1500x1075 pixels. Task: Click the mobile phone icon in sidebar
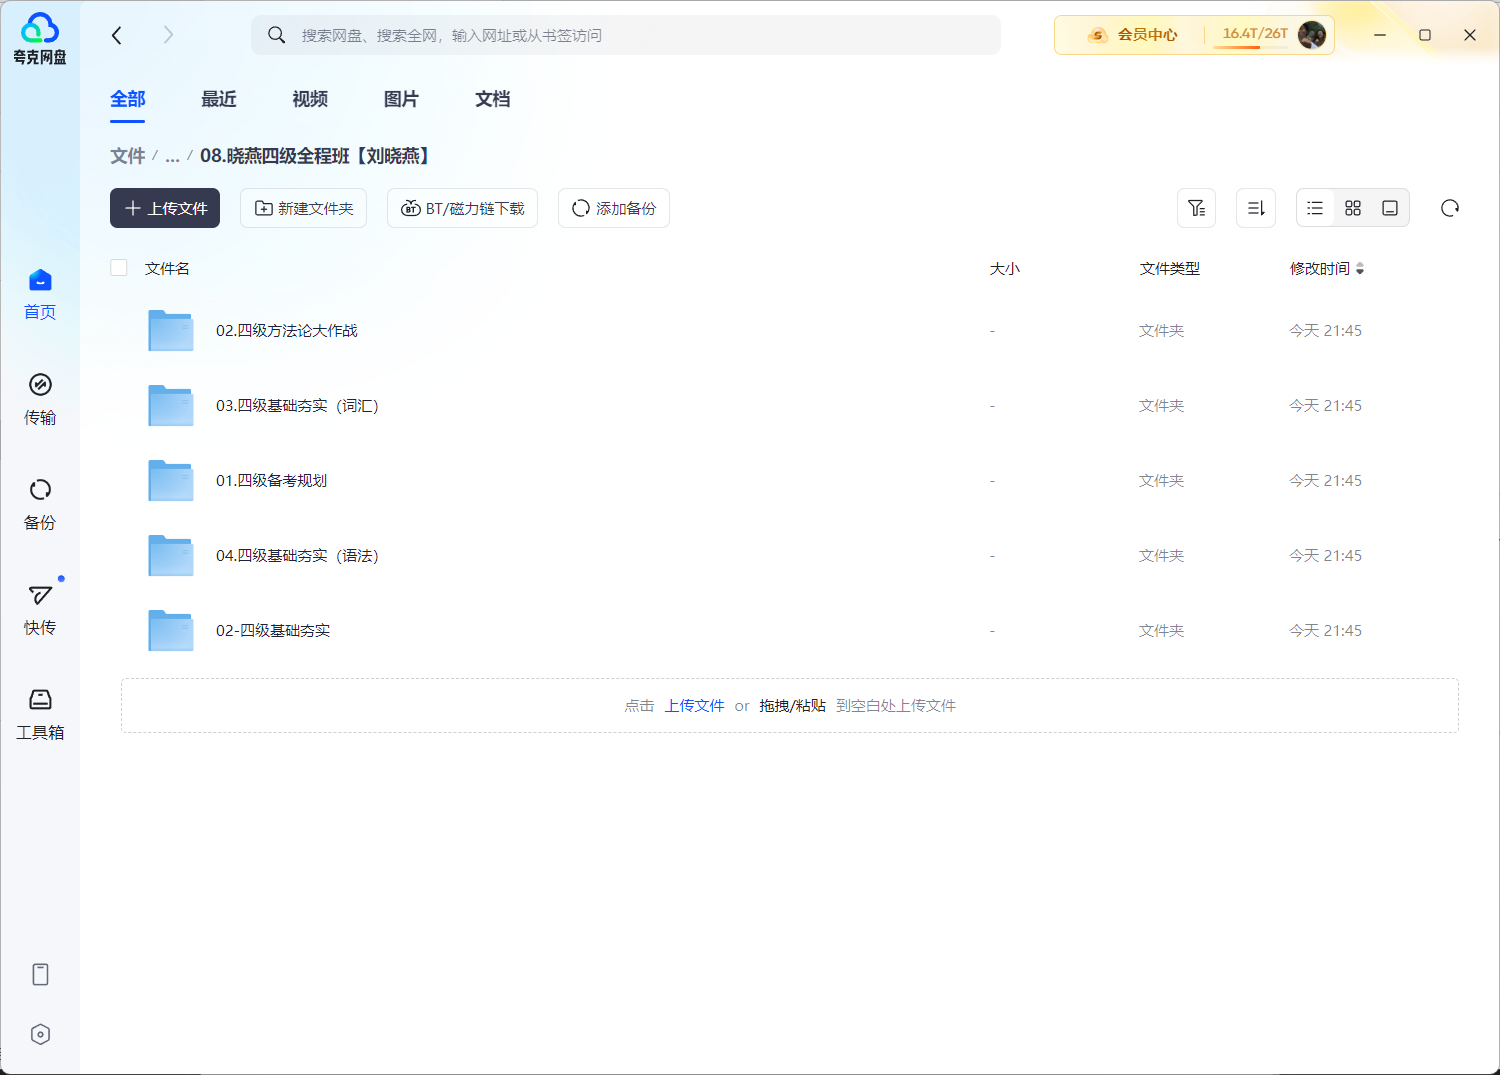(40, 974)
